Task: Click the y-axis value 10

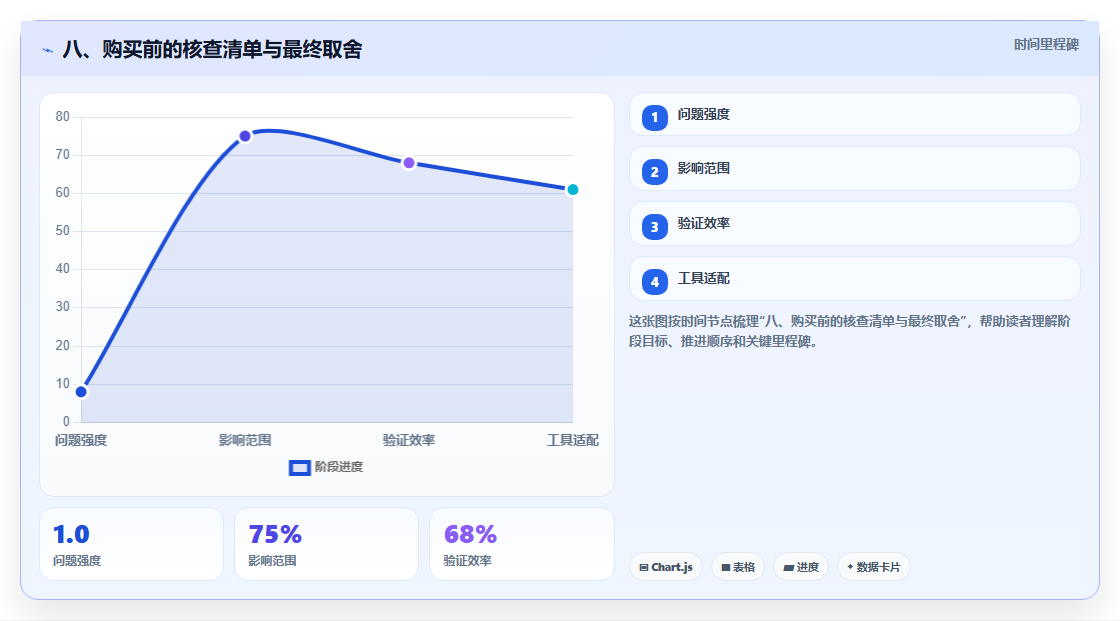Action: click(x=63, y=384)
